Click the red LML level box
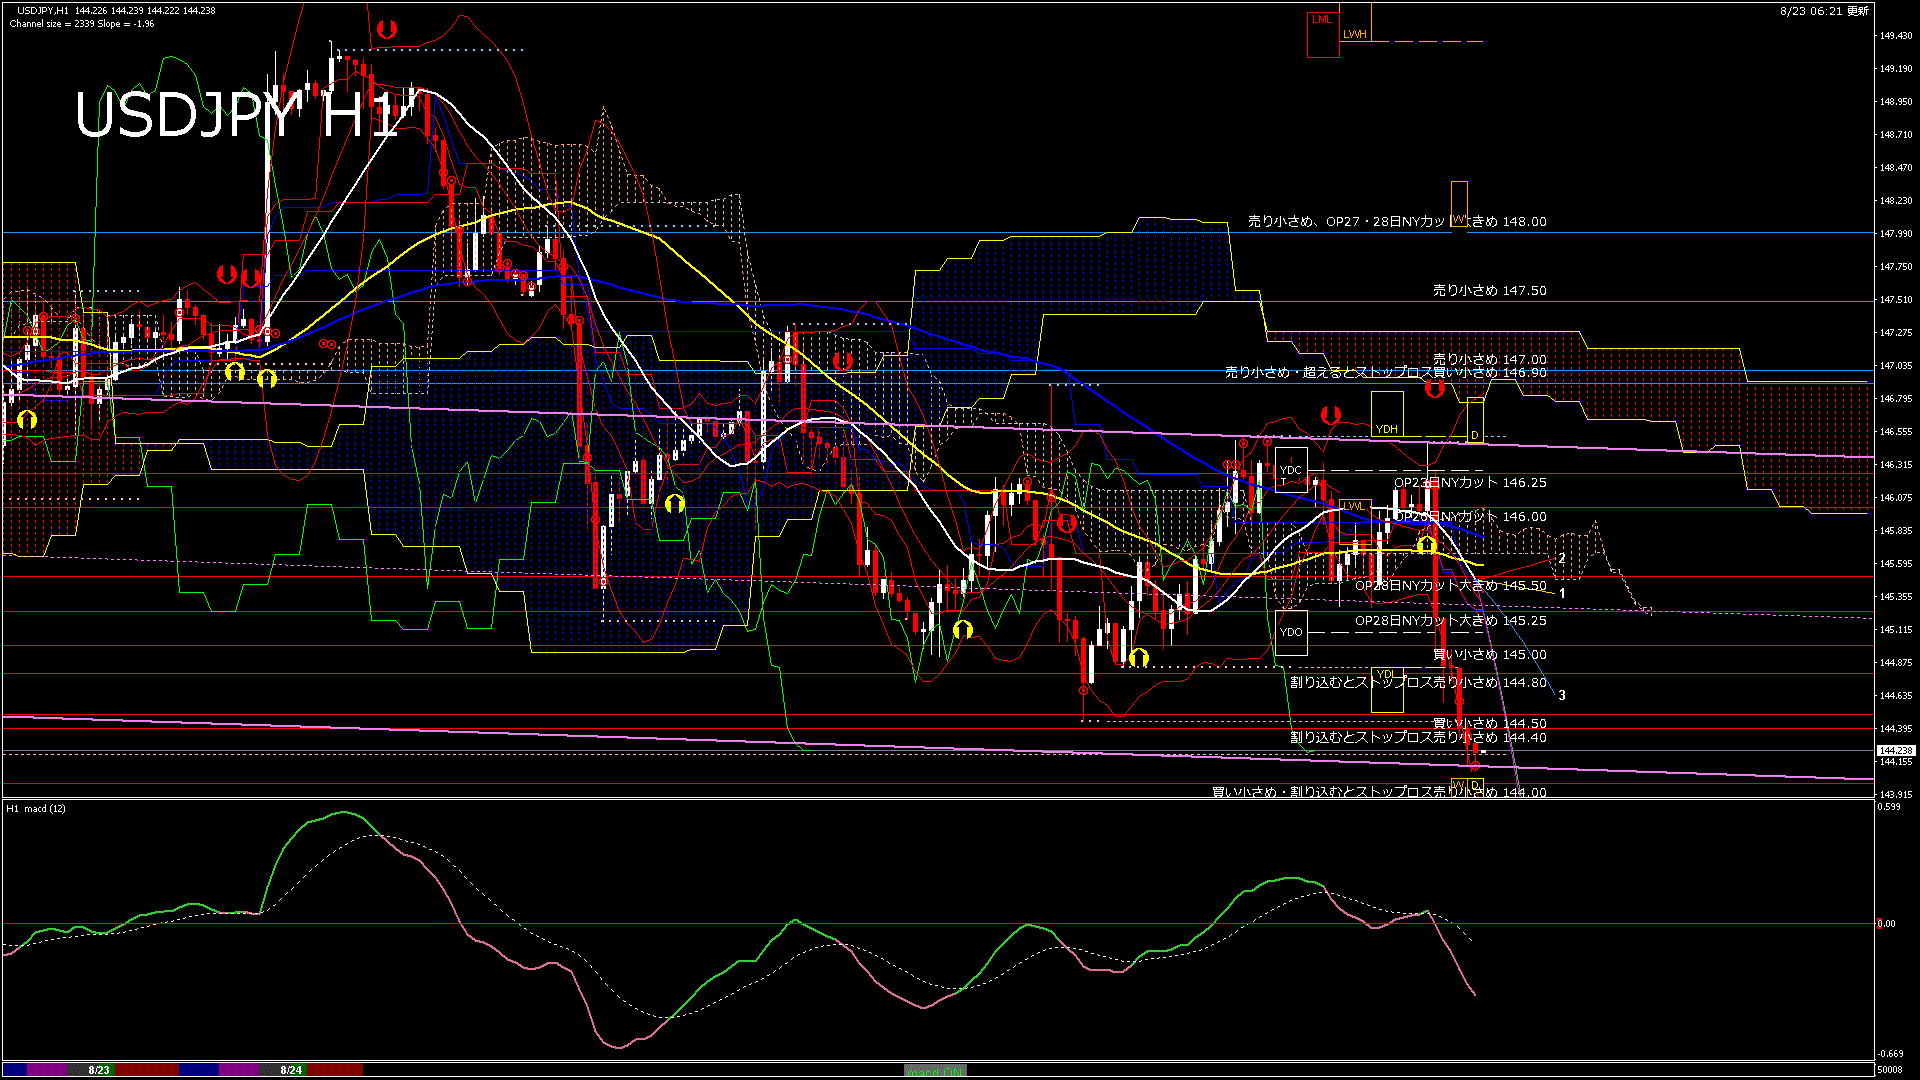Viewport: 1920px width, 1080px height. coord(1322,33)
